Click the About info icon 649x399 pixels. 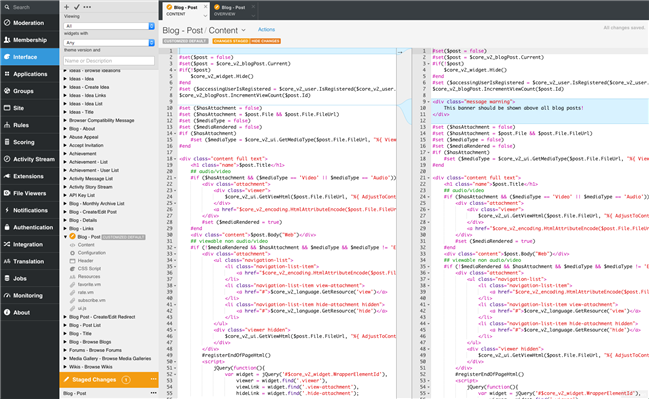click(x=7, y=312)
